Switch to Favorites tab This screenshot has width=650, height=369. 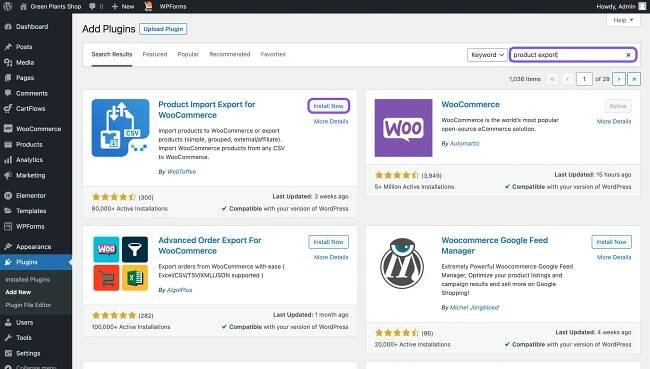click(273, 54)
